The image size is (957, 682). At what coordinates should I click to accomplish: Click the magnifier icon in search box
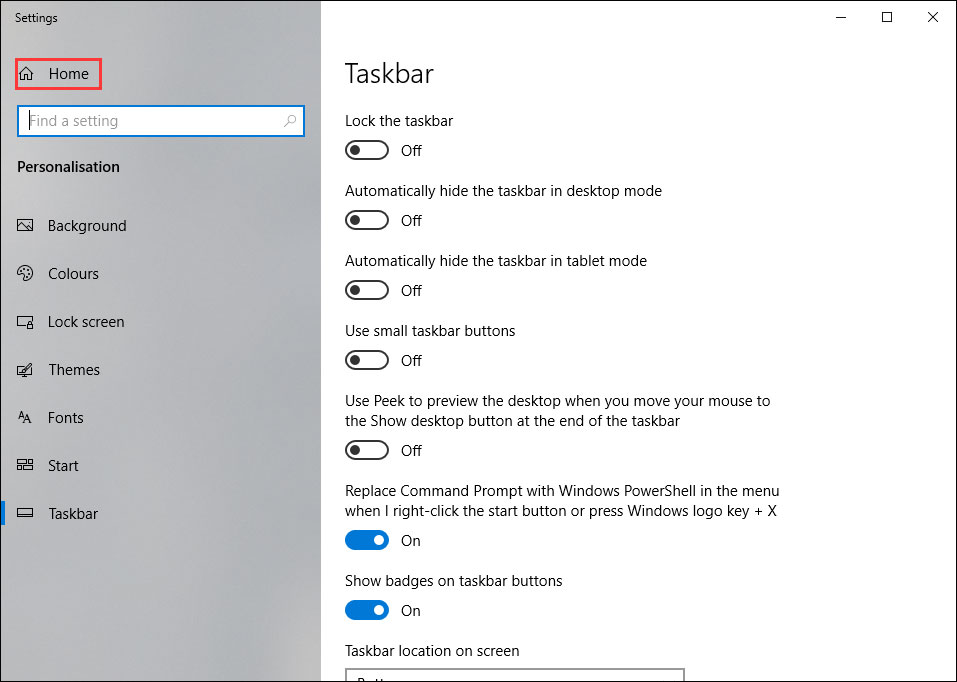click(x=290, y=121)
